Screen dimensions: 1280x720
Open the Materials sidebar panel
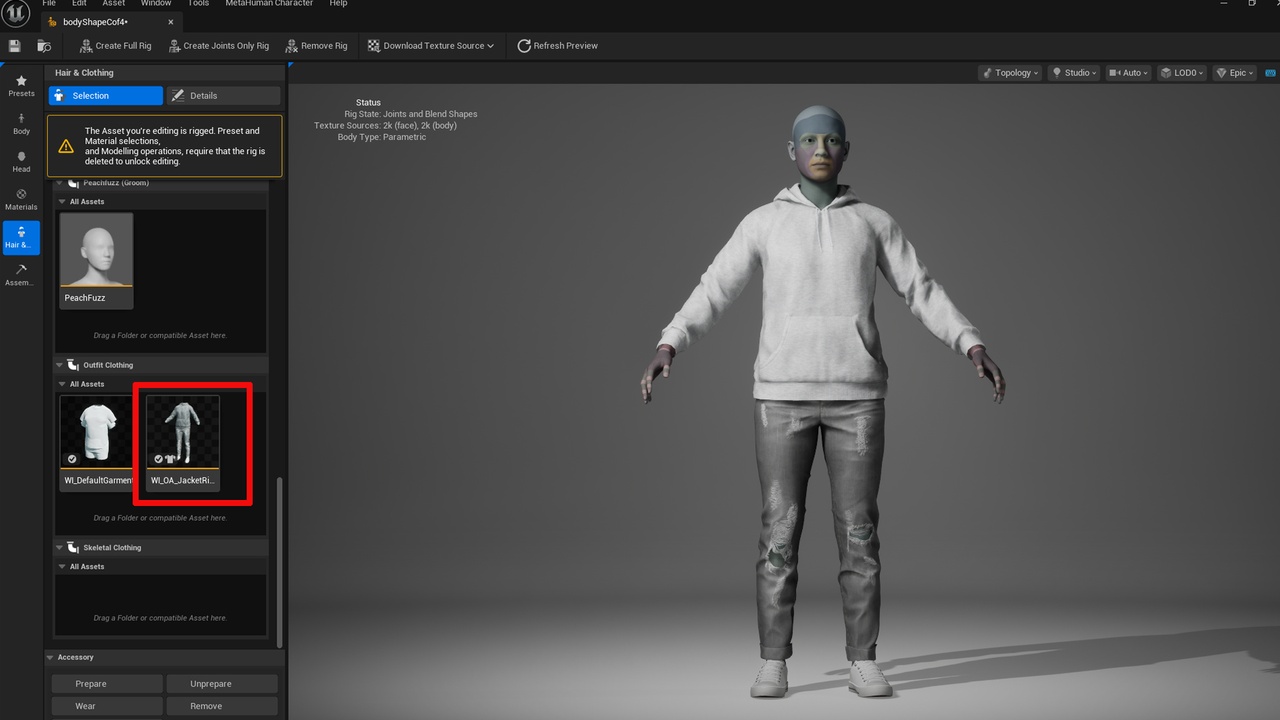[21, 200]
